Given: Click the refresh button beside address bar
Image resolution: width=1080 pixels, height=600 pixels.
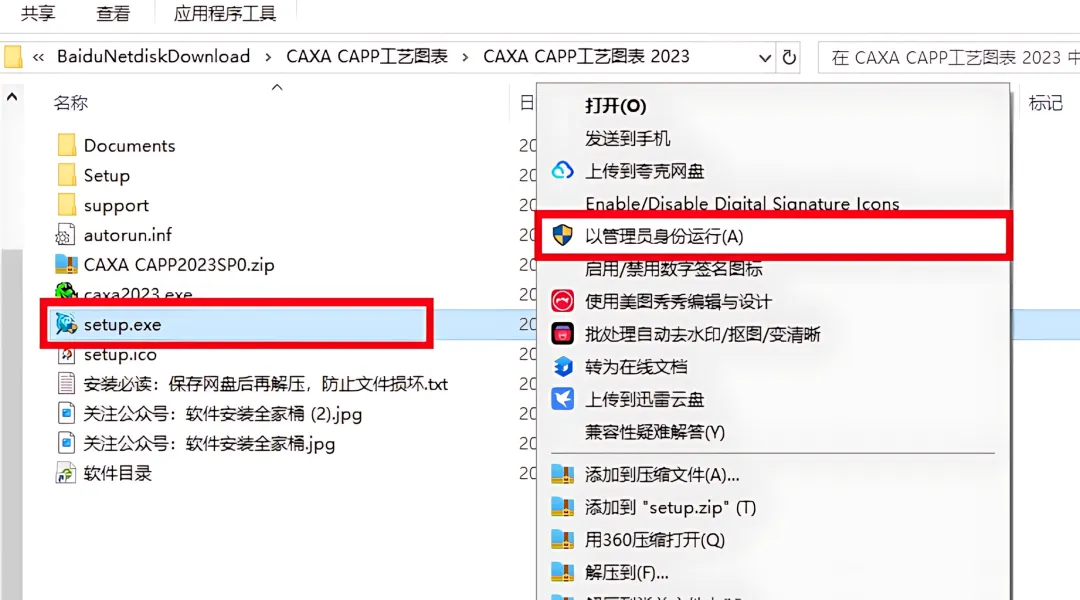Looking at the screenshot, I should (x=789, y=56).
